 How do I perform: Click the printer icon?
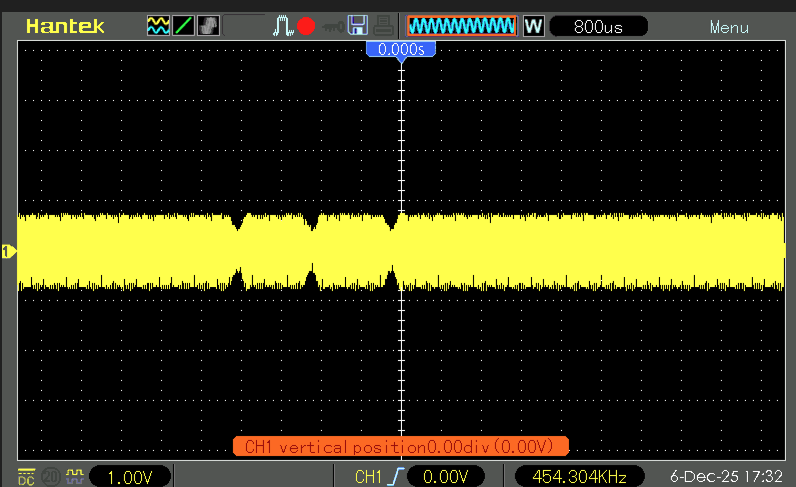click(x=382, y=26)
